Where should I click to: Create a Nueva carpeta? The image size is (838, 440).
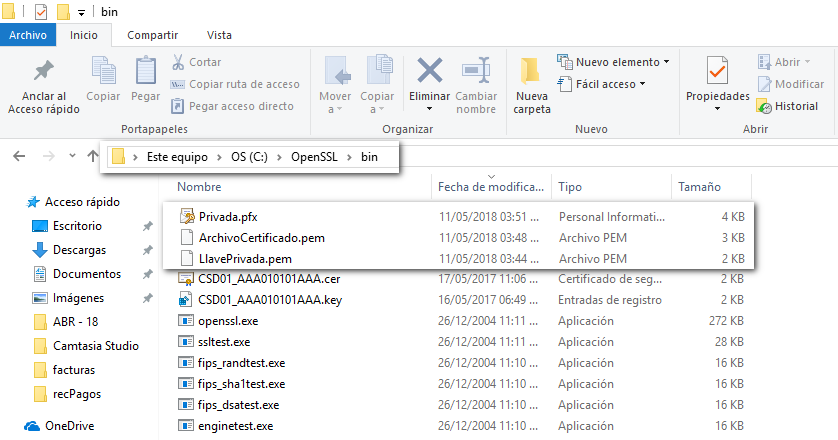(x=532, y=86)
